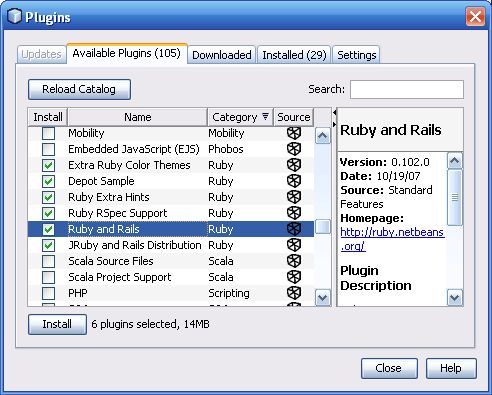Select the Ruby RSpec Support plugin name

(118, 213)
